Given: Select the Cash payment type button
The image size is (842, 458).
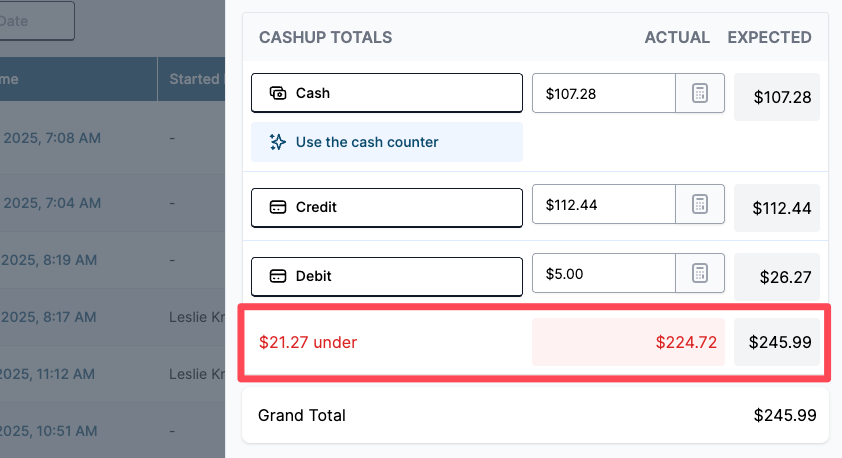Looking at the screenshot, I should (x=387, y=93).
